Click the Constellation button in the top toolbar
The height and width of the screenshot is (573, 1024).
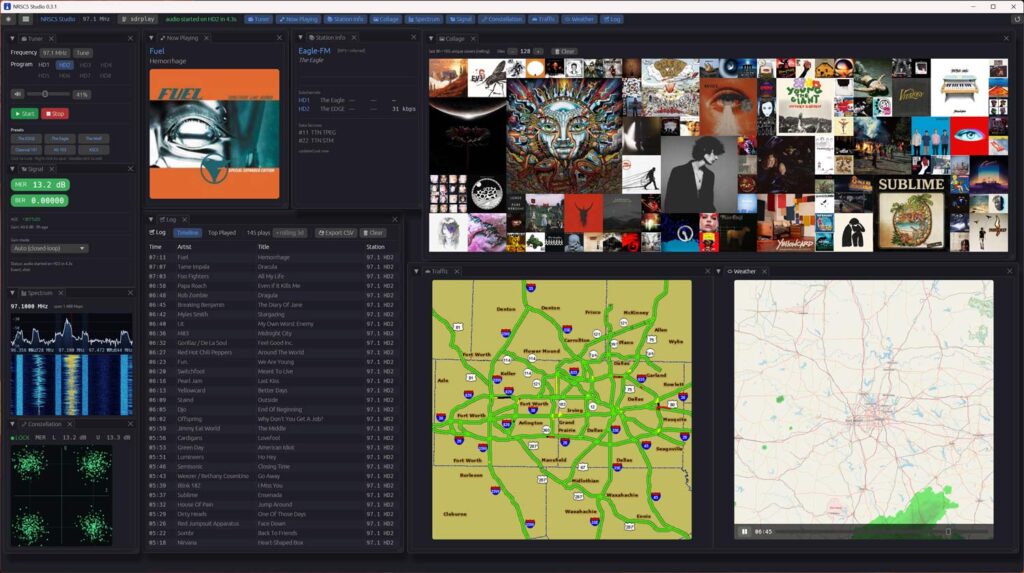coord(502,20)
